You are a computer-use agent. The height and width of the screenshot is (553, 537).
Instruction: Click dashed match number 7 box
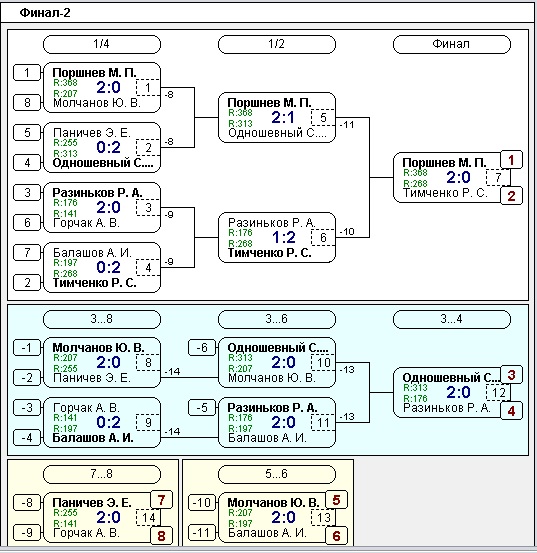click(498, 177)
